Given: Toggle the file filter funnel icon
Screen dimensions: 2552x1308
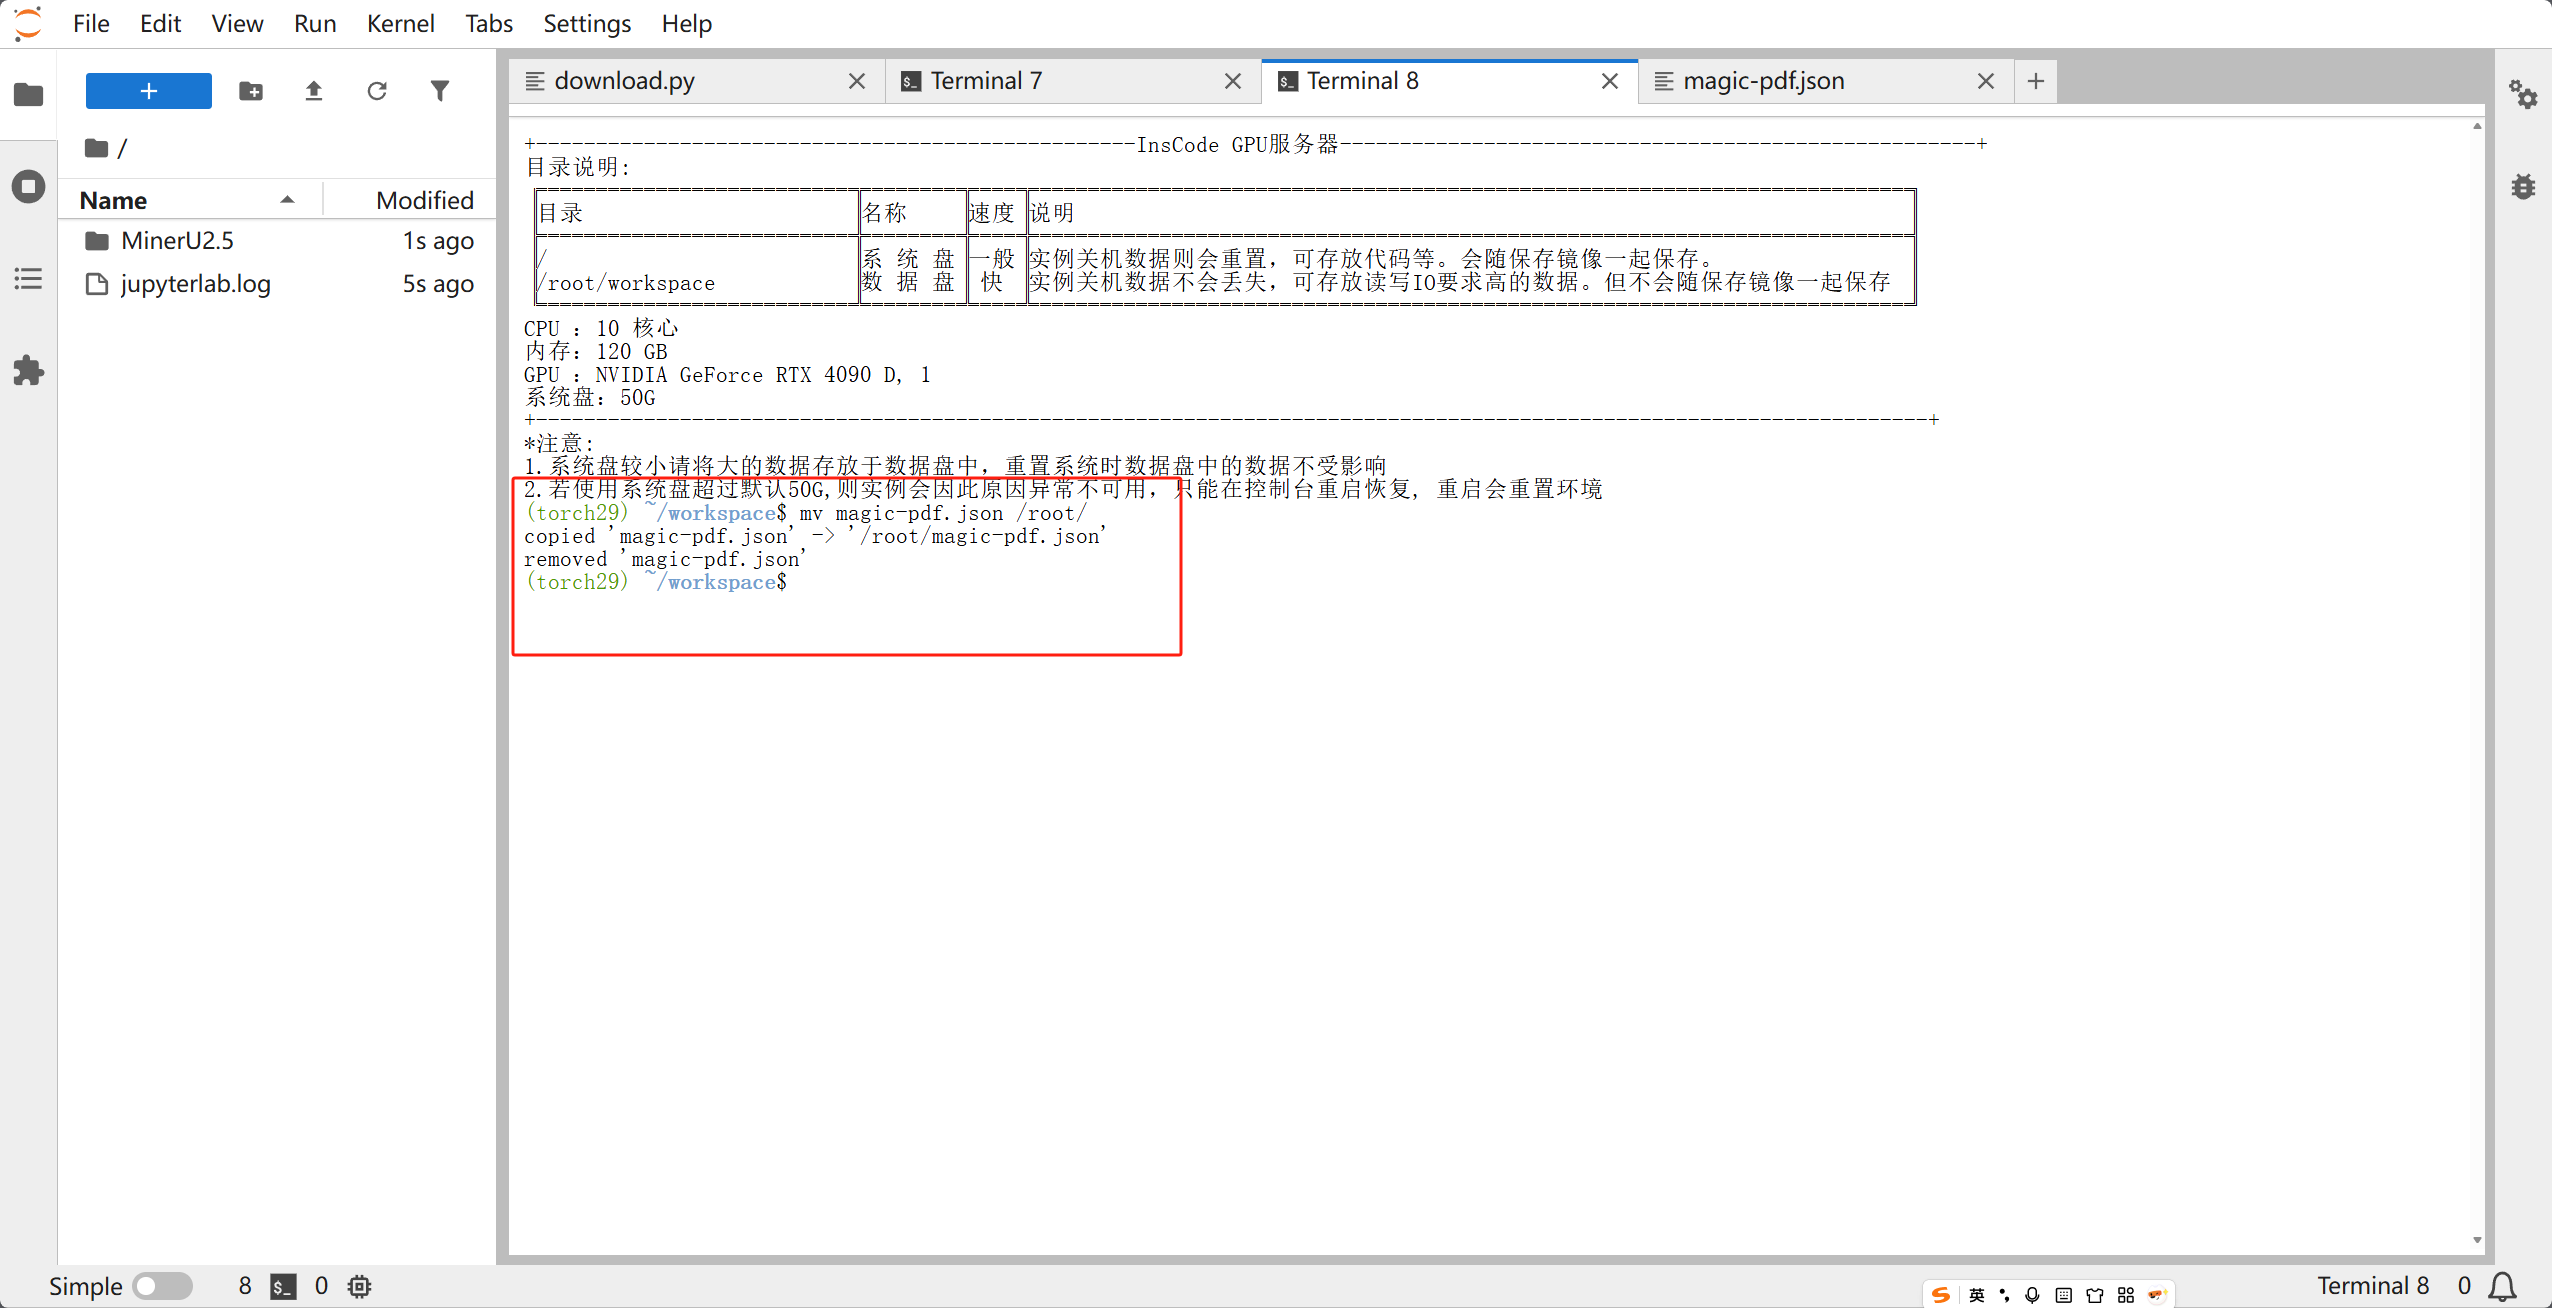Looking at the screenshot, I should (440, 91).
